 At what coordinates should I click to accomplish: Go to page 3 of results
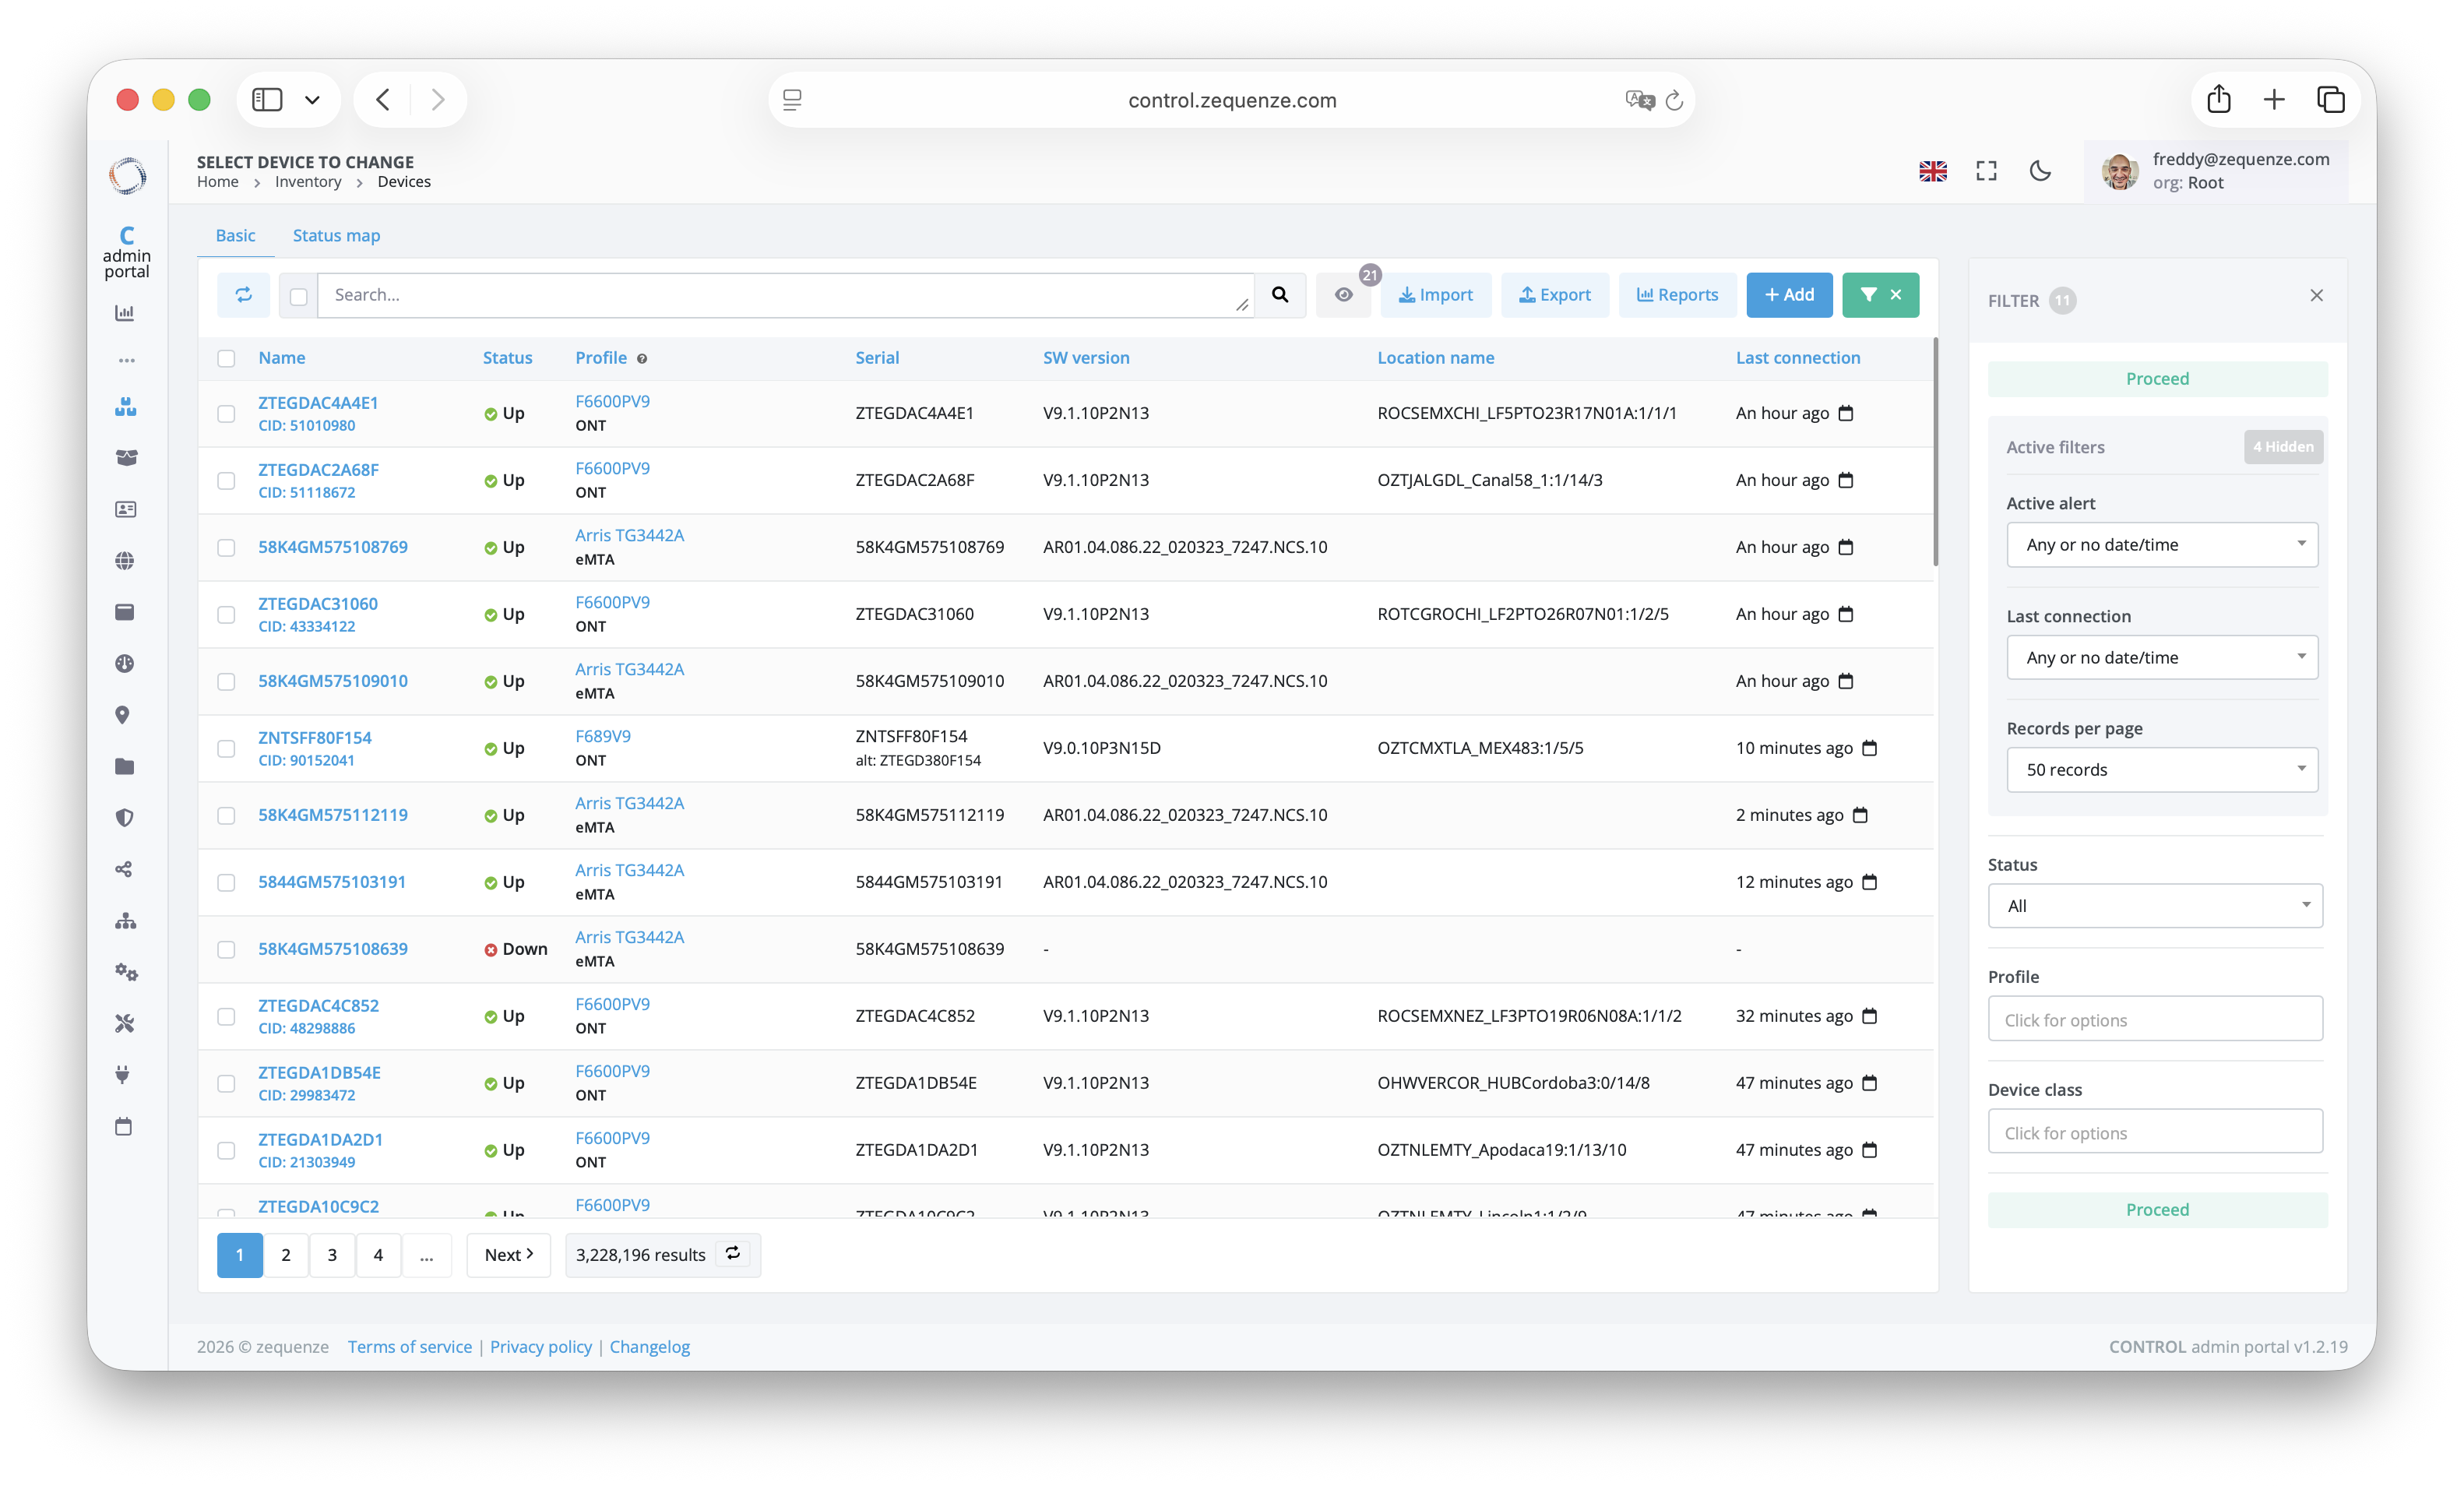click(x=332, y=1254)
